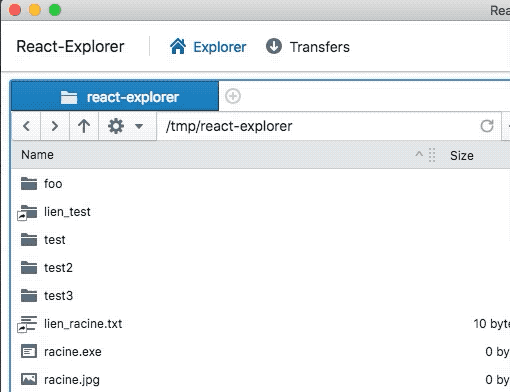Click the test2 folder icon
The height and width of the screenshot is (392, 510).
click(x=29, y=267)
